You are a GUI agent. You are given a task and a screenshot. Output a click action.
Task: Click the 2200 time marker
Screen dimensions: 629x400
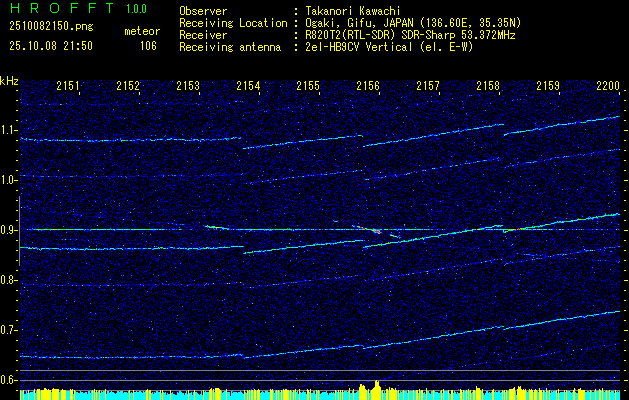pyautogui.click(x=608, y=85)
